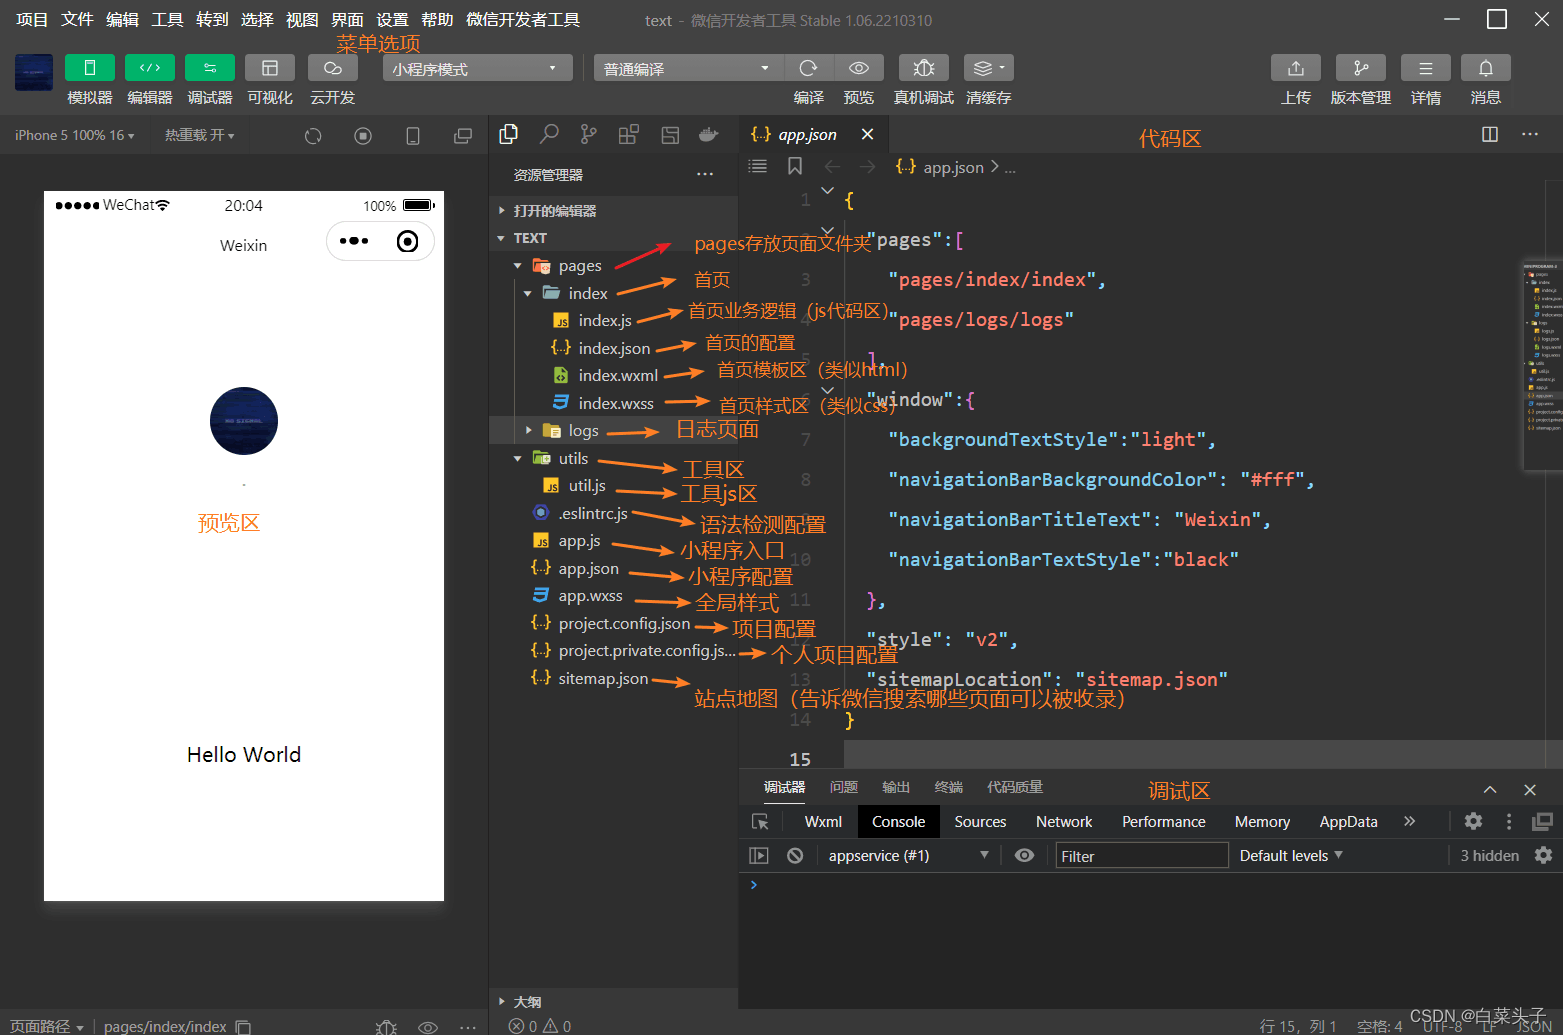Click the bookmark icon in editor toolbar
The width and height of the screenshot is (1563, 1035).
(x=795, y=166)
